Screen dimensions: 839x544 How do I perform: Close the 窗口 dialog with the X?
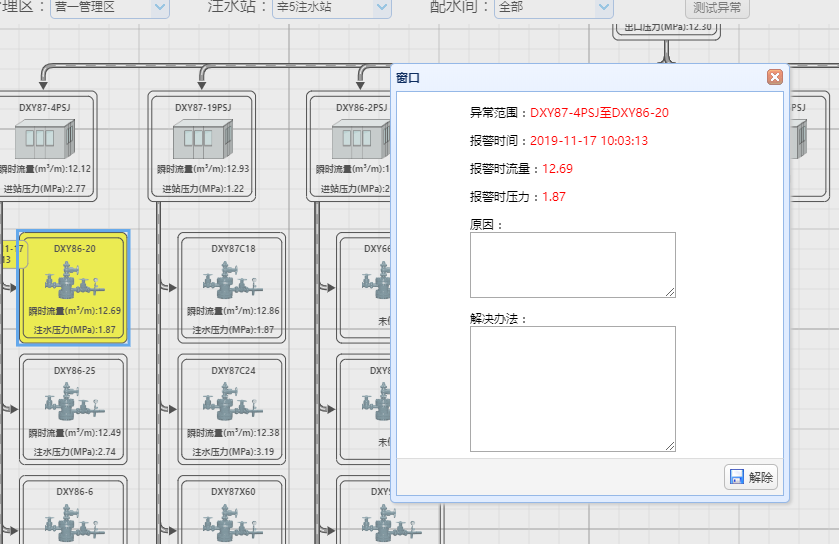point(774,77)
